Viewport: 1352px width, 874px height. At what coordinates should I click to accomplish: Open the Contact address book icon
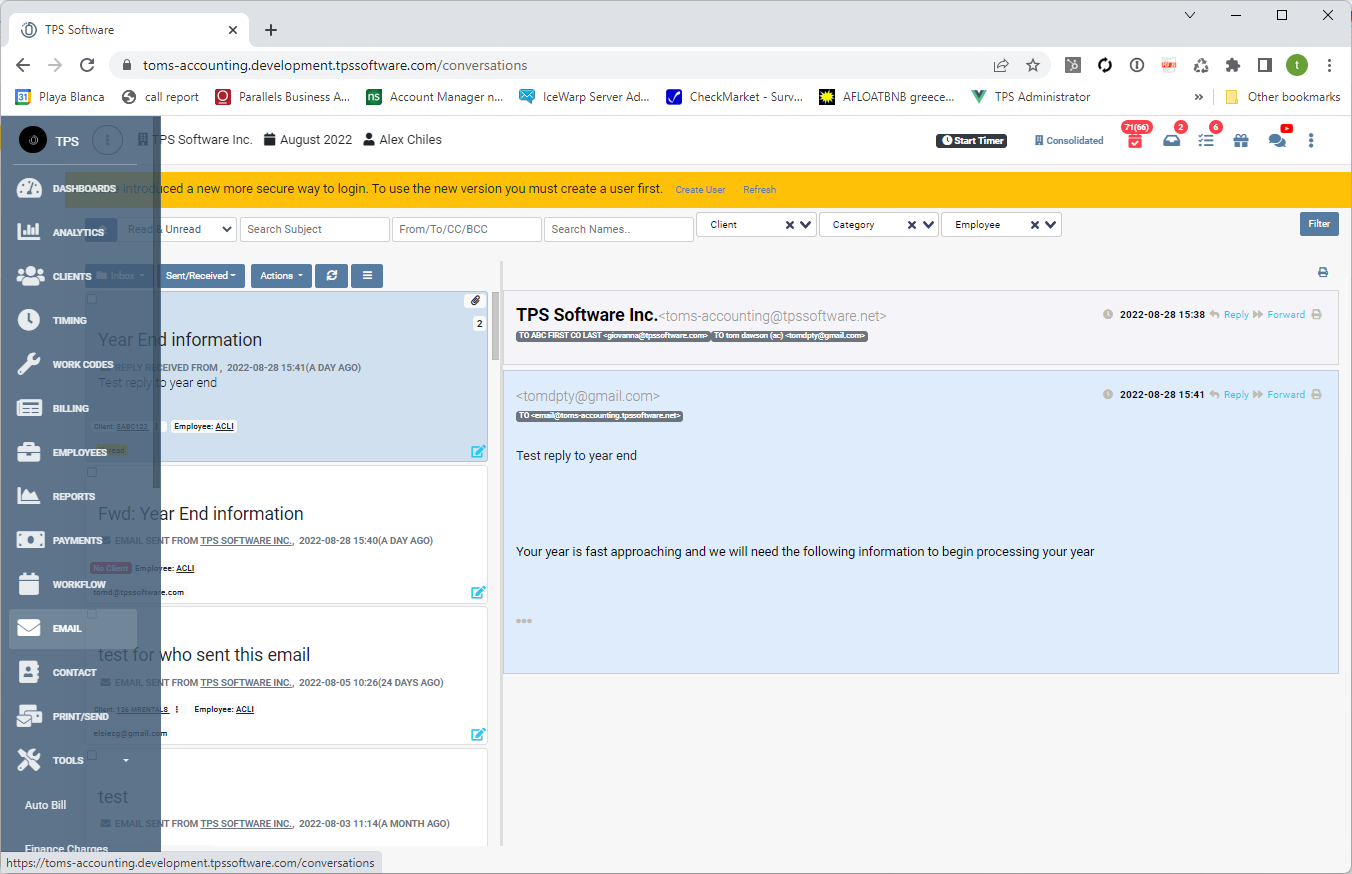coord(30,672)
